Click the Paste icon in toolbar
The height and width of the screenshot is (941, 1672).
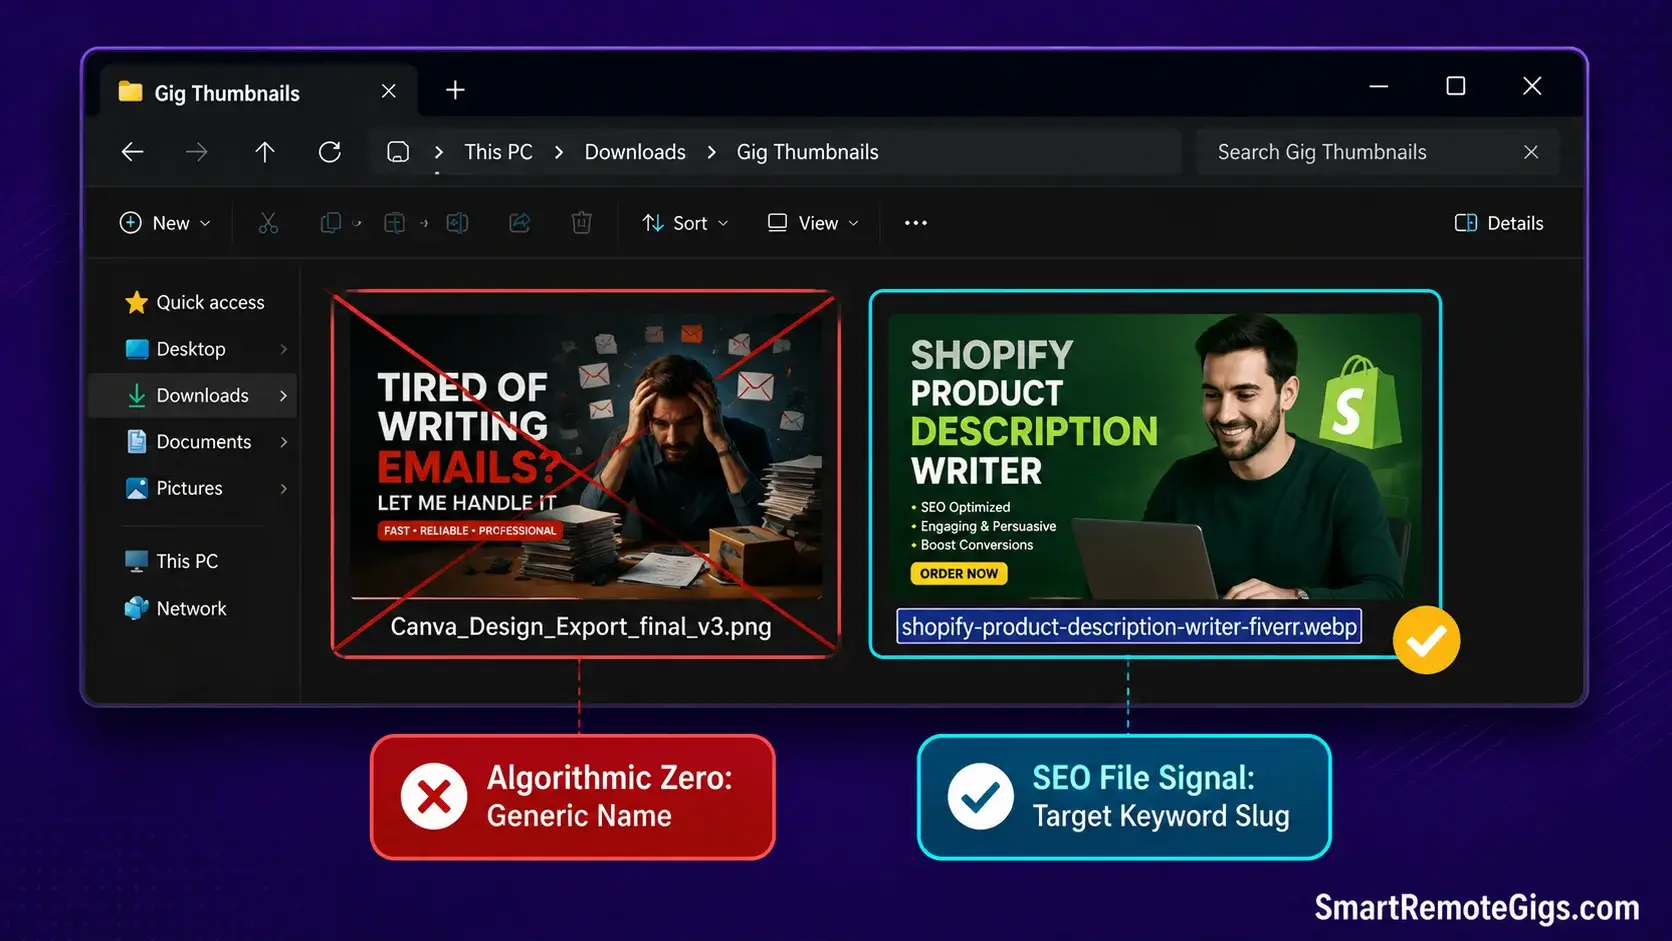(395, 223)
